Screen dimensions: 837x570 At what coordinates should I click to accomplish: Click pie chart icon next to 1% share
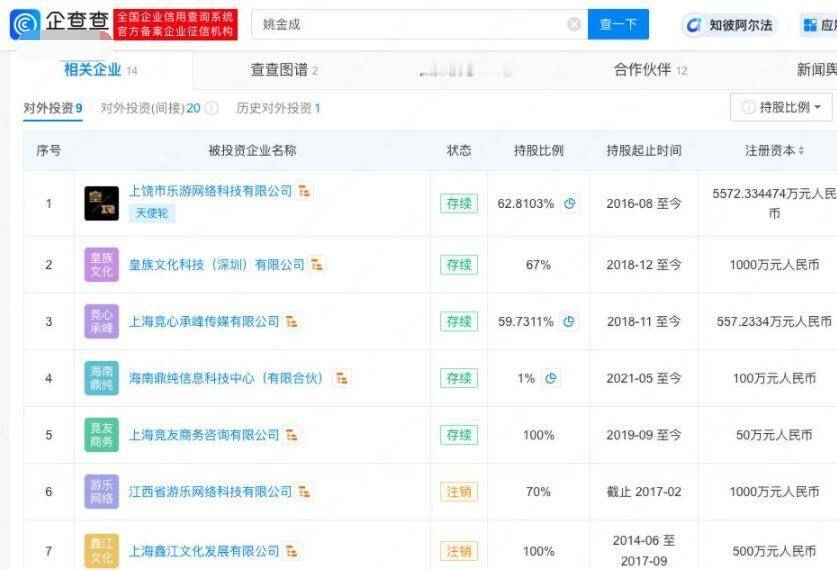point(550,378)
